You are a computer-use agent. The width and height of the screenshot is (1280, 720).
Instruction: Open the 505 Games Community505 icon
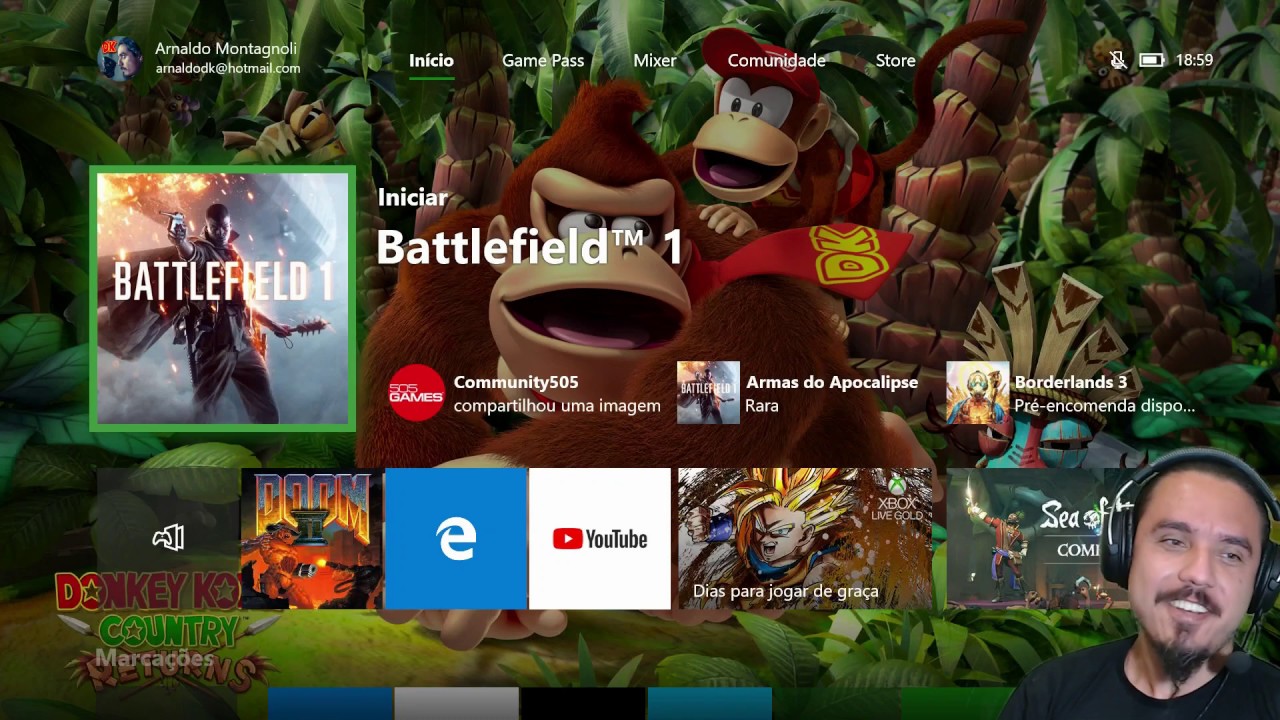[x=417, y=393]
